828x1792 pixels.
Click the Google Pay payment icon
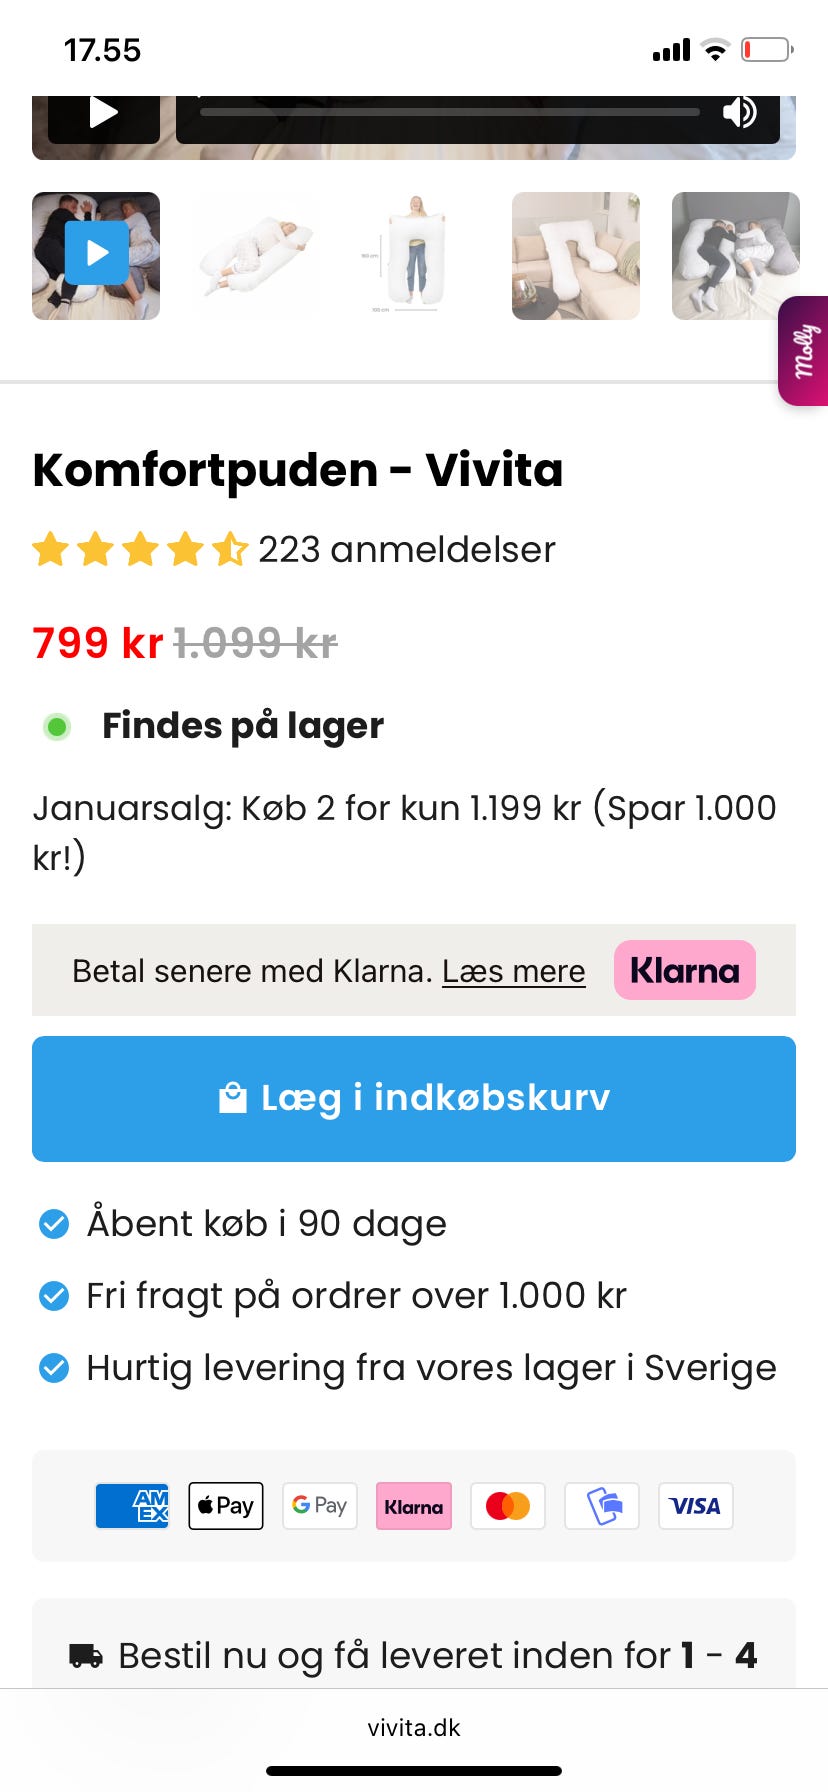320,1506
